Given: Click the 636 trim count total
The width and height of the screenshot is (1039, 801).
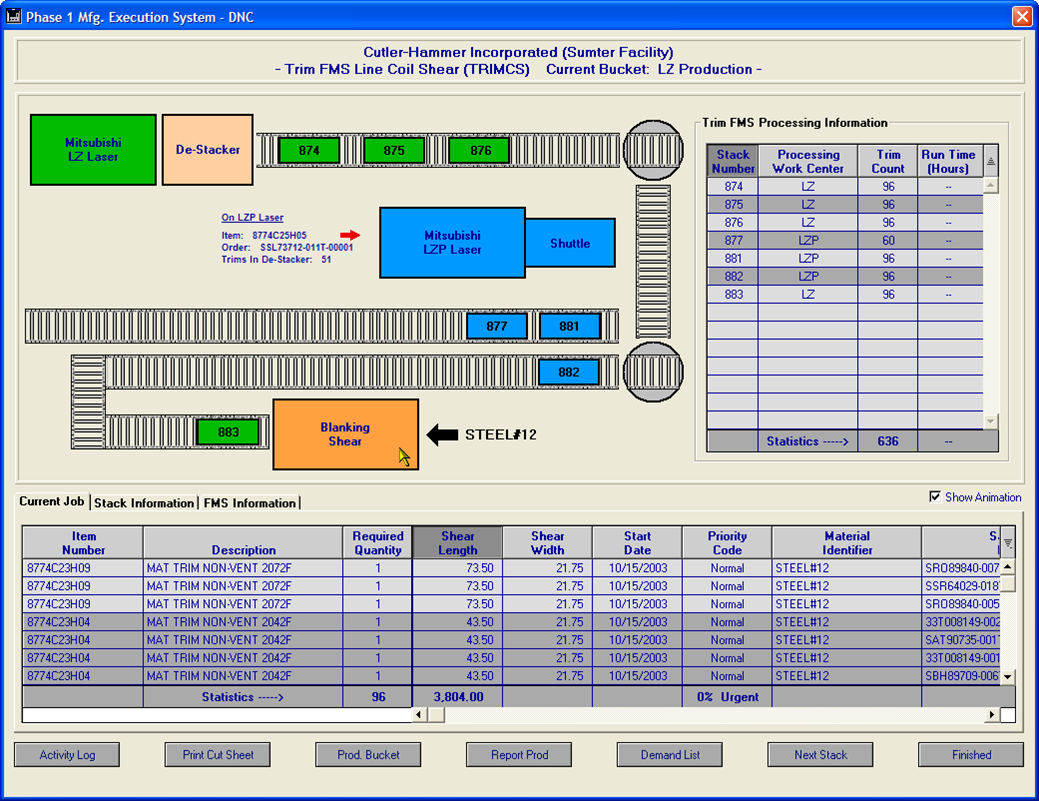Looking at the screenshot, I should pyautogui.click(x=888, y=441).
